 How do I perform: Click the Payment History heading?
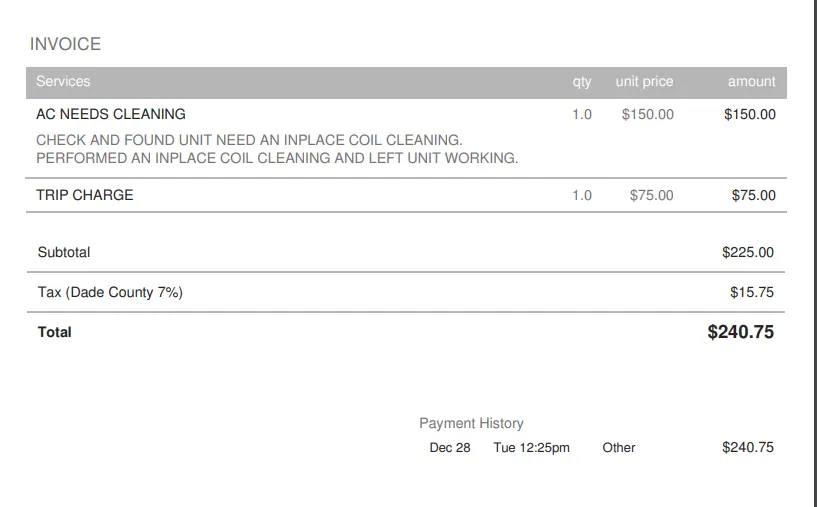[x=471, y=423]
